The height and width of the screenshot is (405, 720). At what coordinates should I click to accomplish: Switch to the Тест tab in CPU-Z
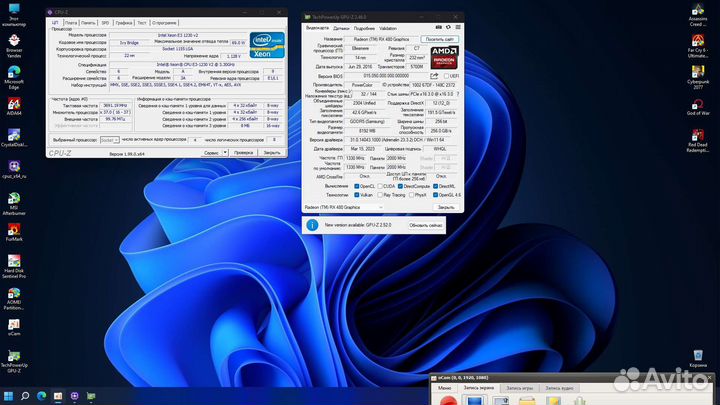142,22
